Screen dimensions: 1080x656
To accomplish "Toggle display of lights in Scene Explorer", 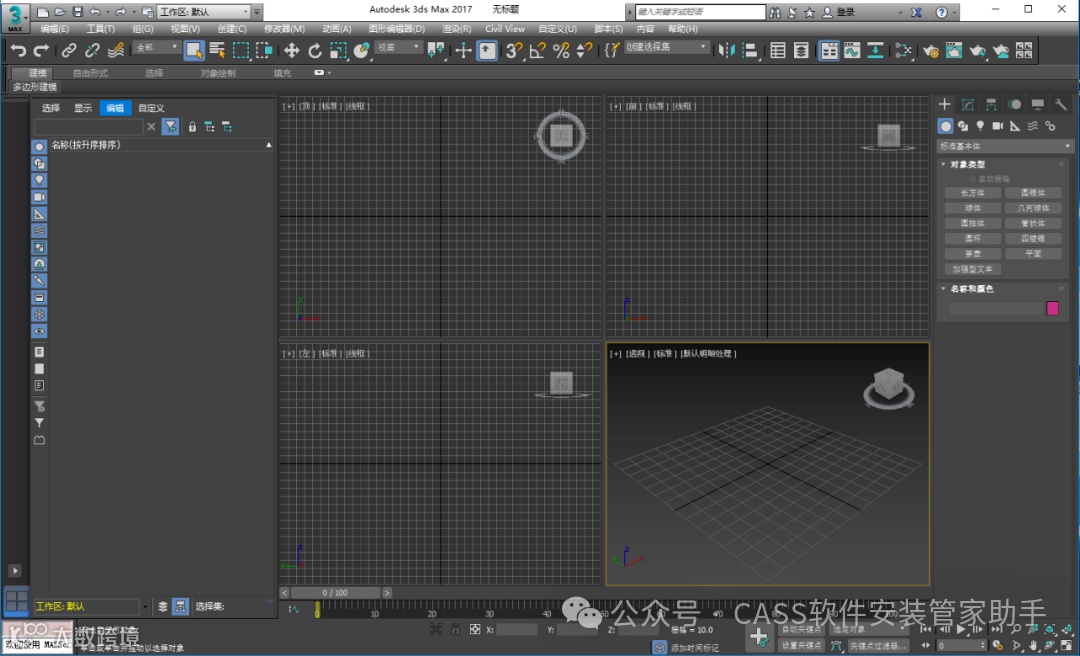I will click(40, 180).
